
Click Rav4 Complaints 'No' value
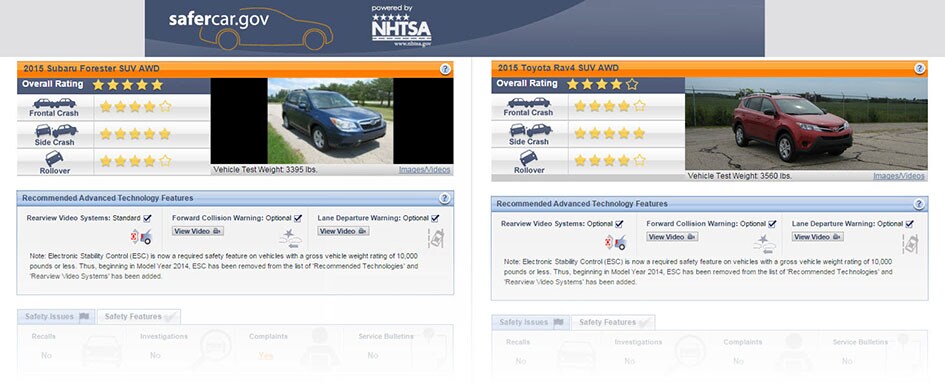(x=738, y=362)
